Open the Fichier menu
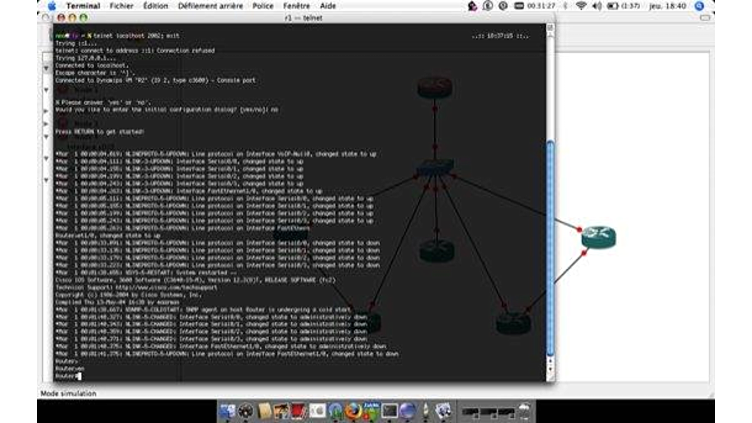The width and height of the screenshot is (752, 423). [123, 5]
